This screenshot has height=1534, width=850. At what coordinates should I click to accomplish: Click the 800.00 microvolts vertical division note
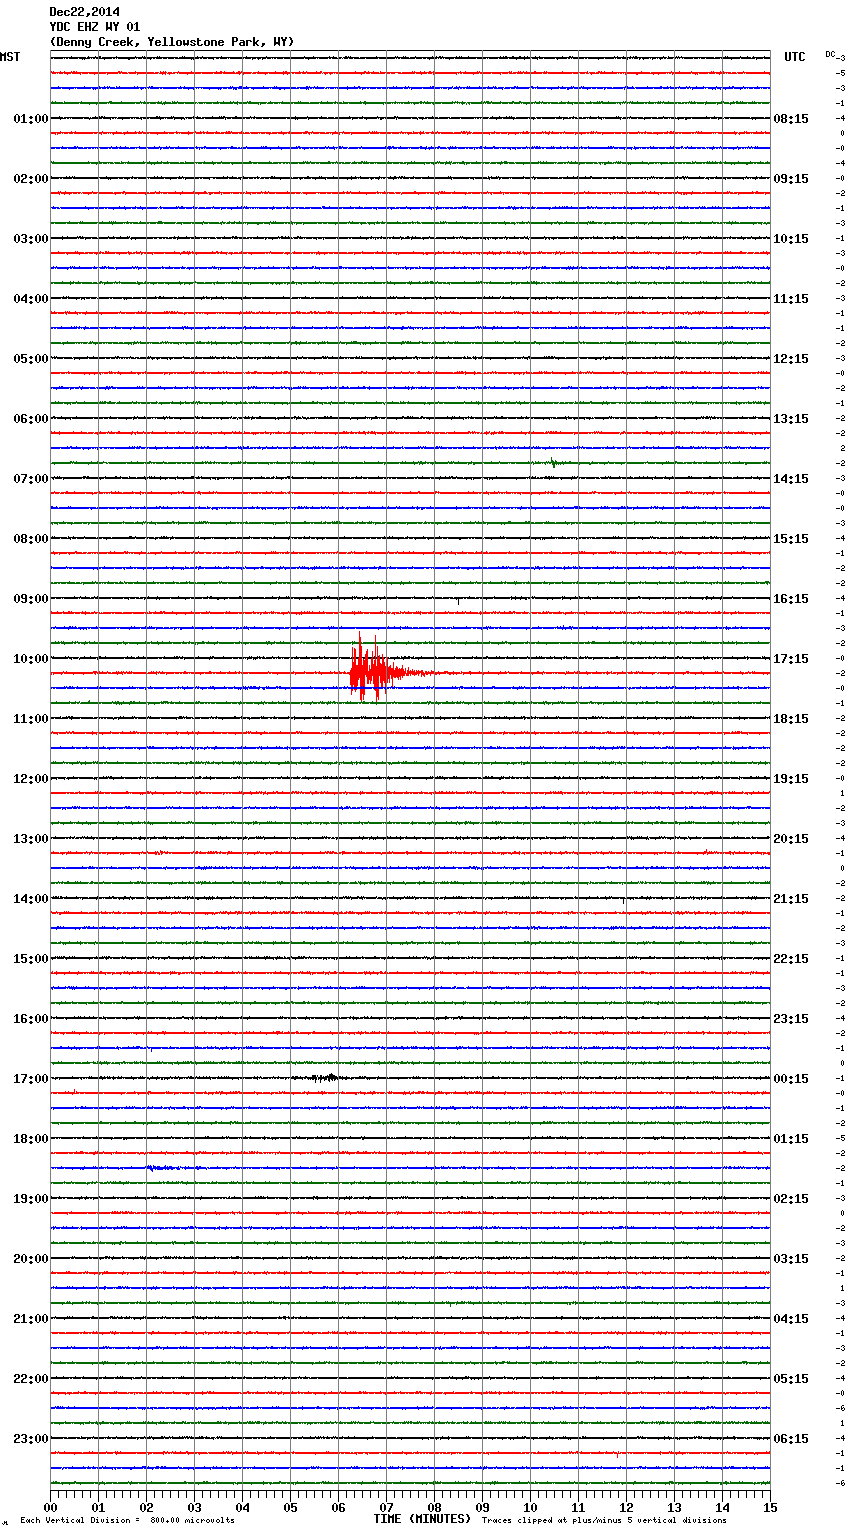pyautogui.click(x=127, y=1521)
